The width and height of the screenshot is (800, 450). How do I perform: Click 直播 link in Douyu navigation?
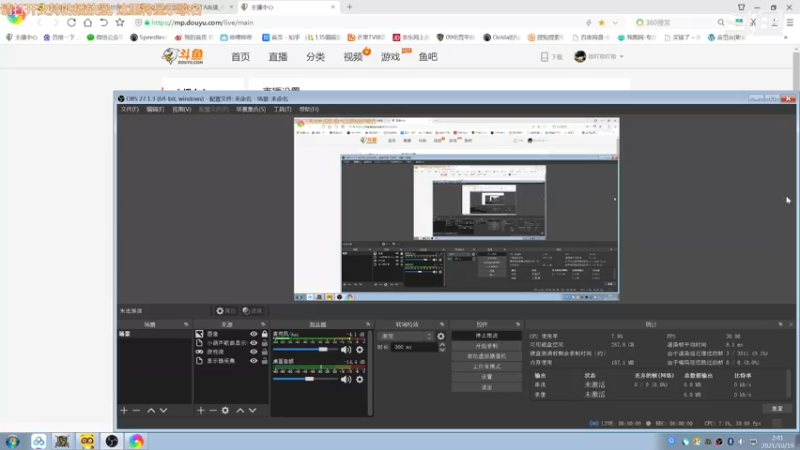pos(278,57)
